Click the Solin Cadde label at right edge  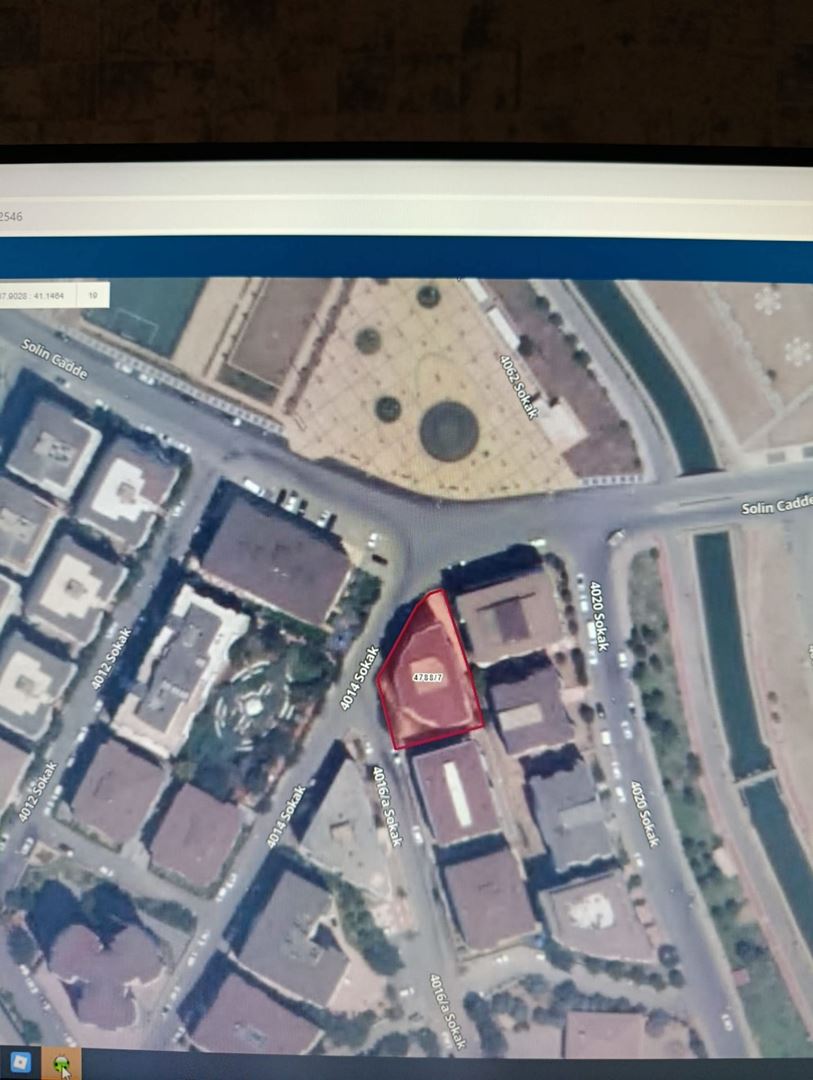[776, 508]
